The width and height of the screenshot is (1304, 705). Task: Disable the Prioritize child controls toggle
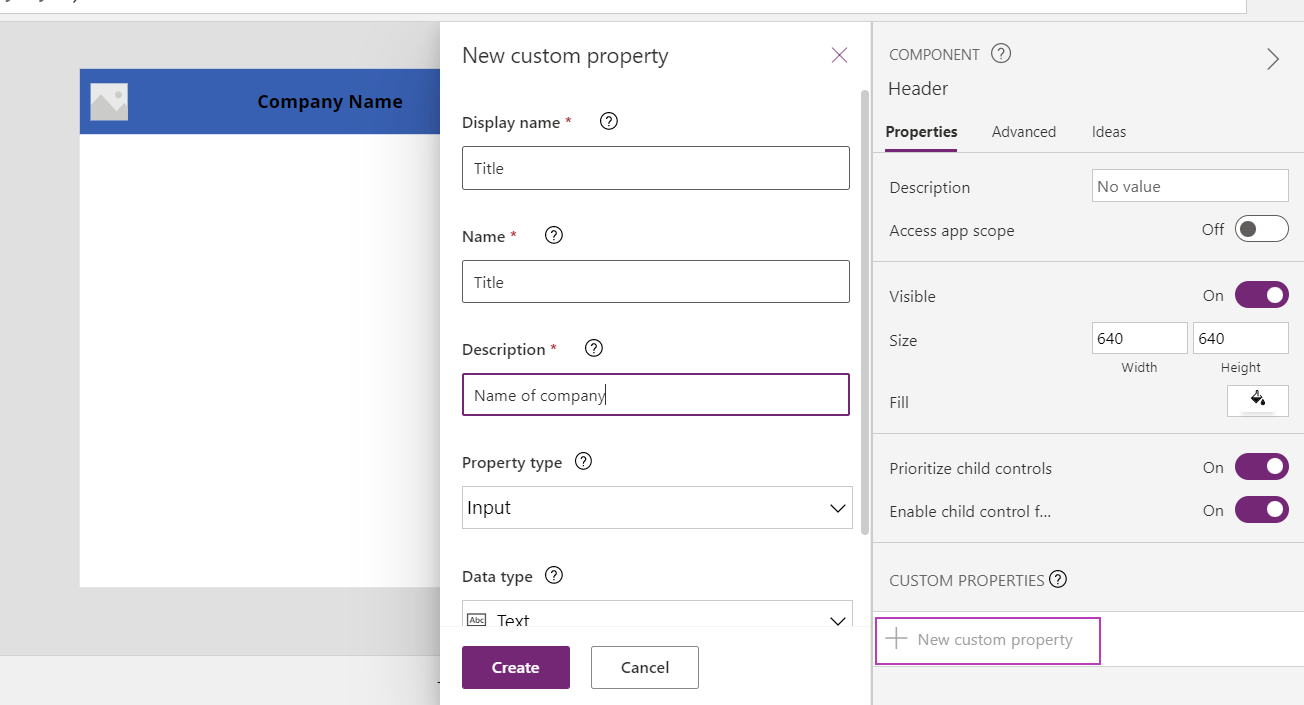(1261, 466)
